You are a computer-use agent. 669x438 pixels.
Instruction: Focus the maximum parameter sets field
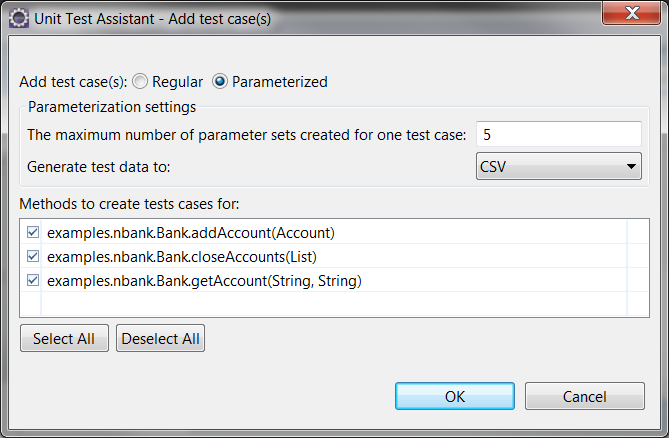[558, 134]
